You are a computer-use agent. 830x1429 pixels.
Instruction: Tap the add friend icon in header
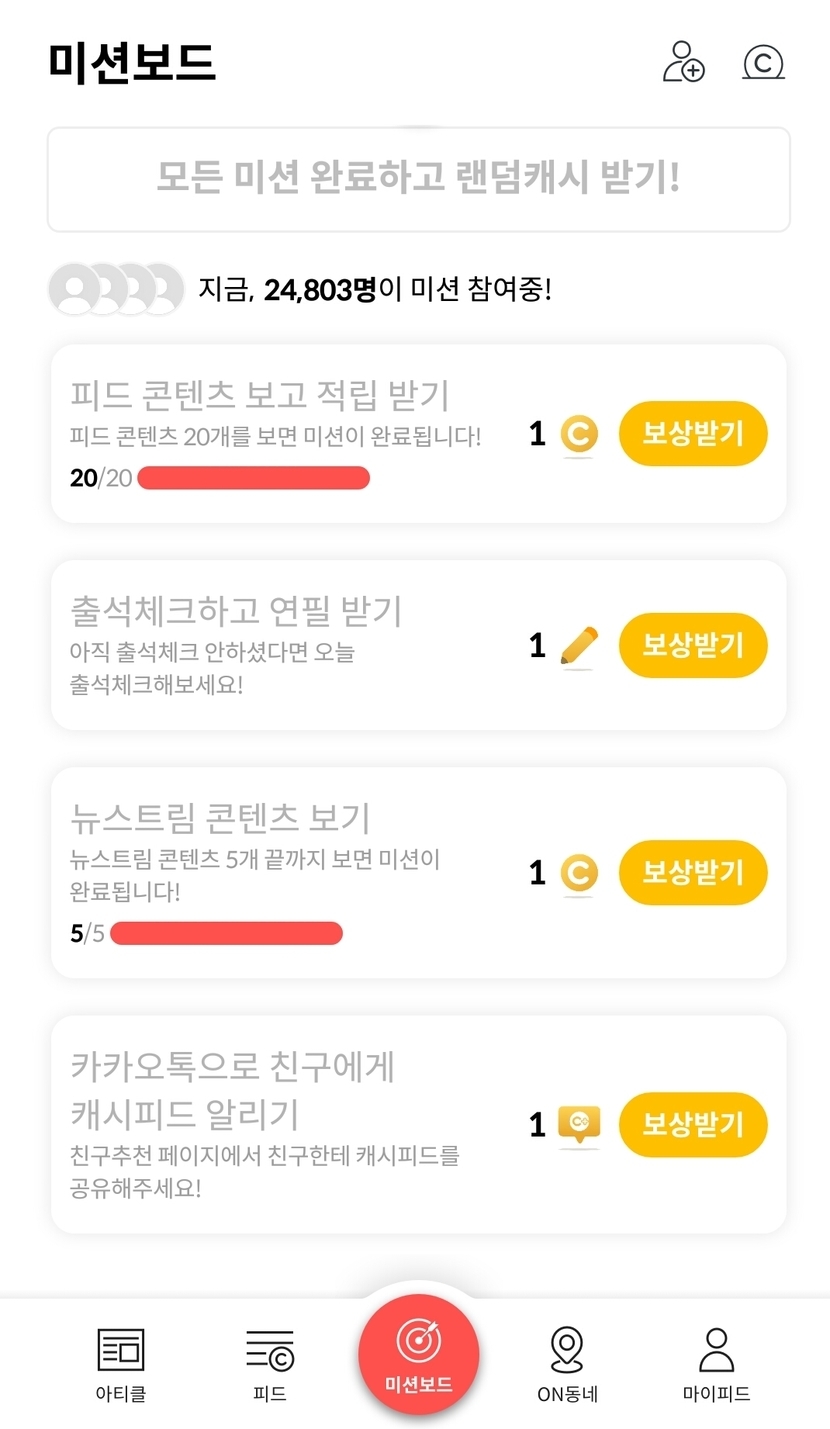coord(684,62)
